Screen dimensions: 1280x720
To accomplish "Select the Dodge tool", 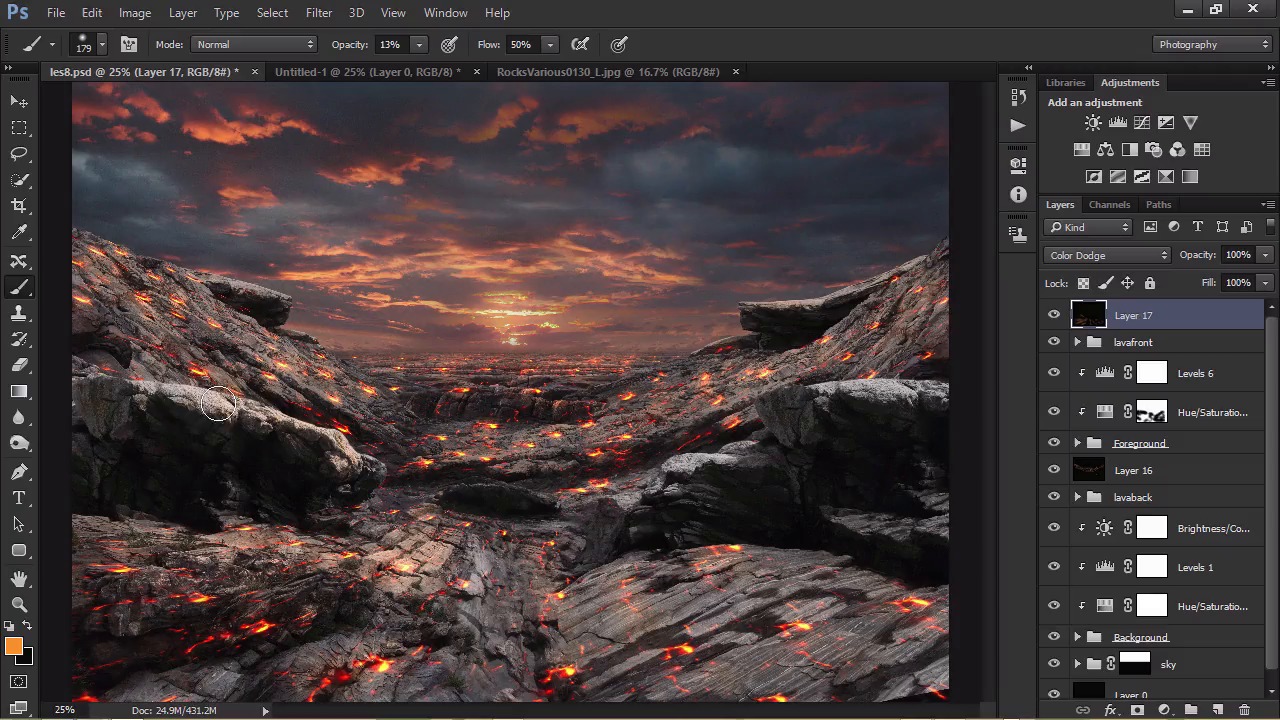I will tap(19, 443).
